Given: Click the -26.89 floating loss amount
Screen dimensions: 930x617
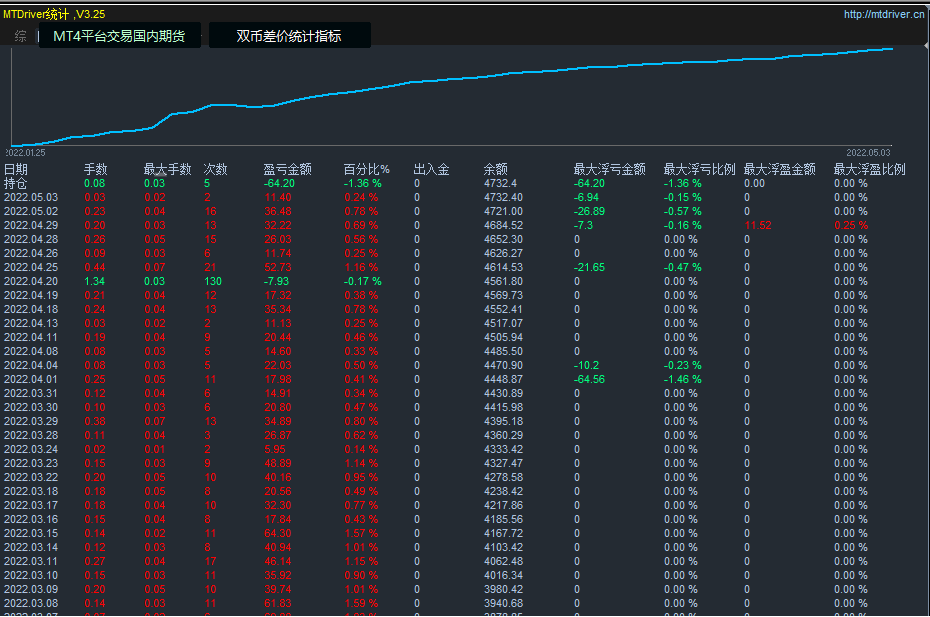Looking at the screenshot, I should pos(590,211).
